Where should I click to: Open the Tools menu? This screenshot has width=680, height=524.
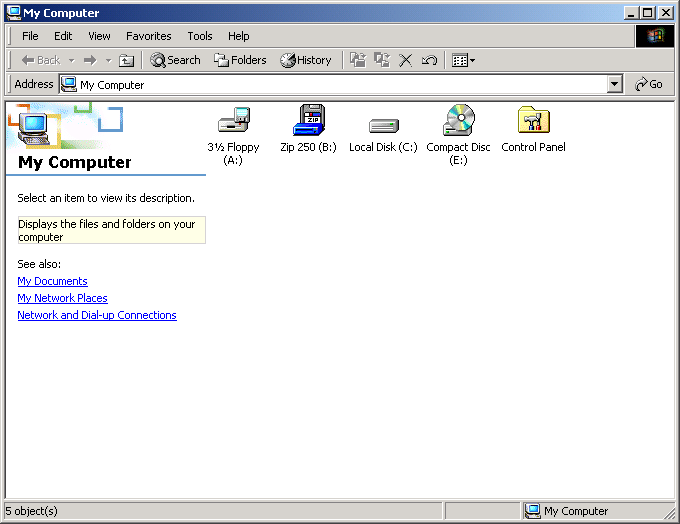(200, 36)
